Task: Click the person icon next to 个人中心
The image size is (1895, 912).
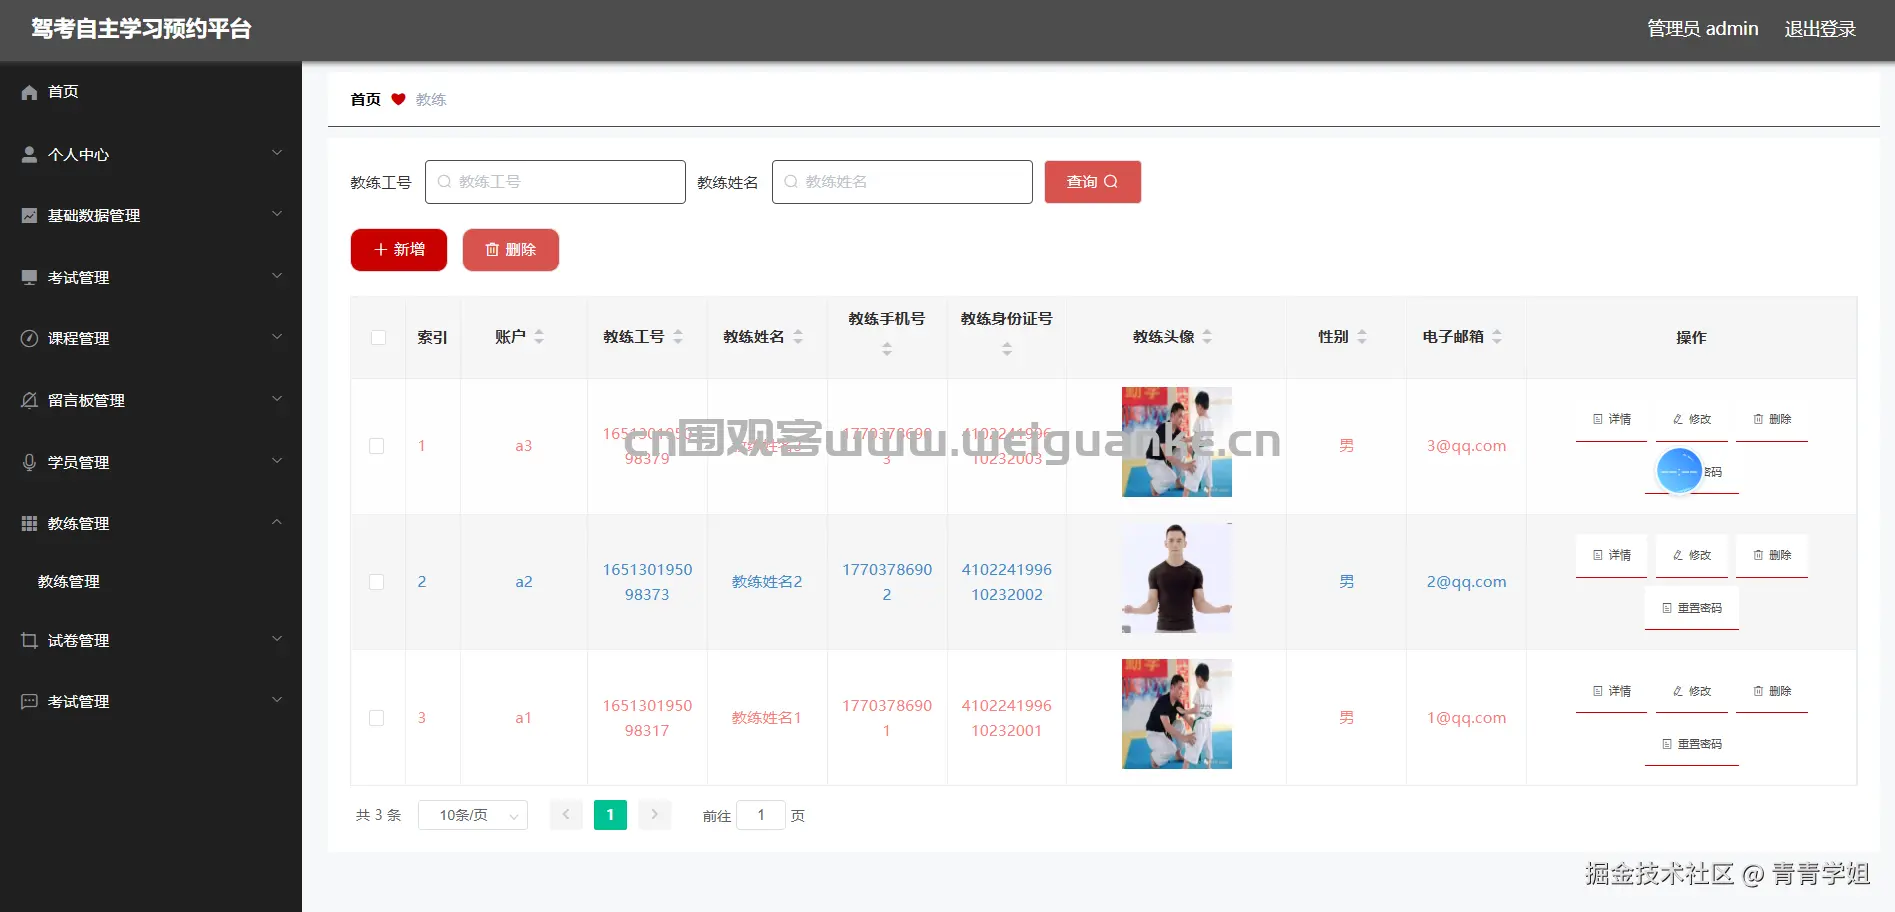Action: (29, 154)
